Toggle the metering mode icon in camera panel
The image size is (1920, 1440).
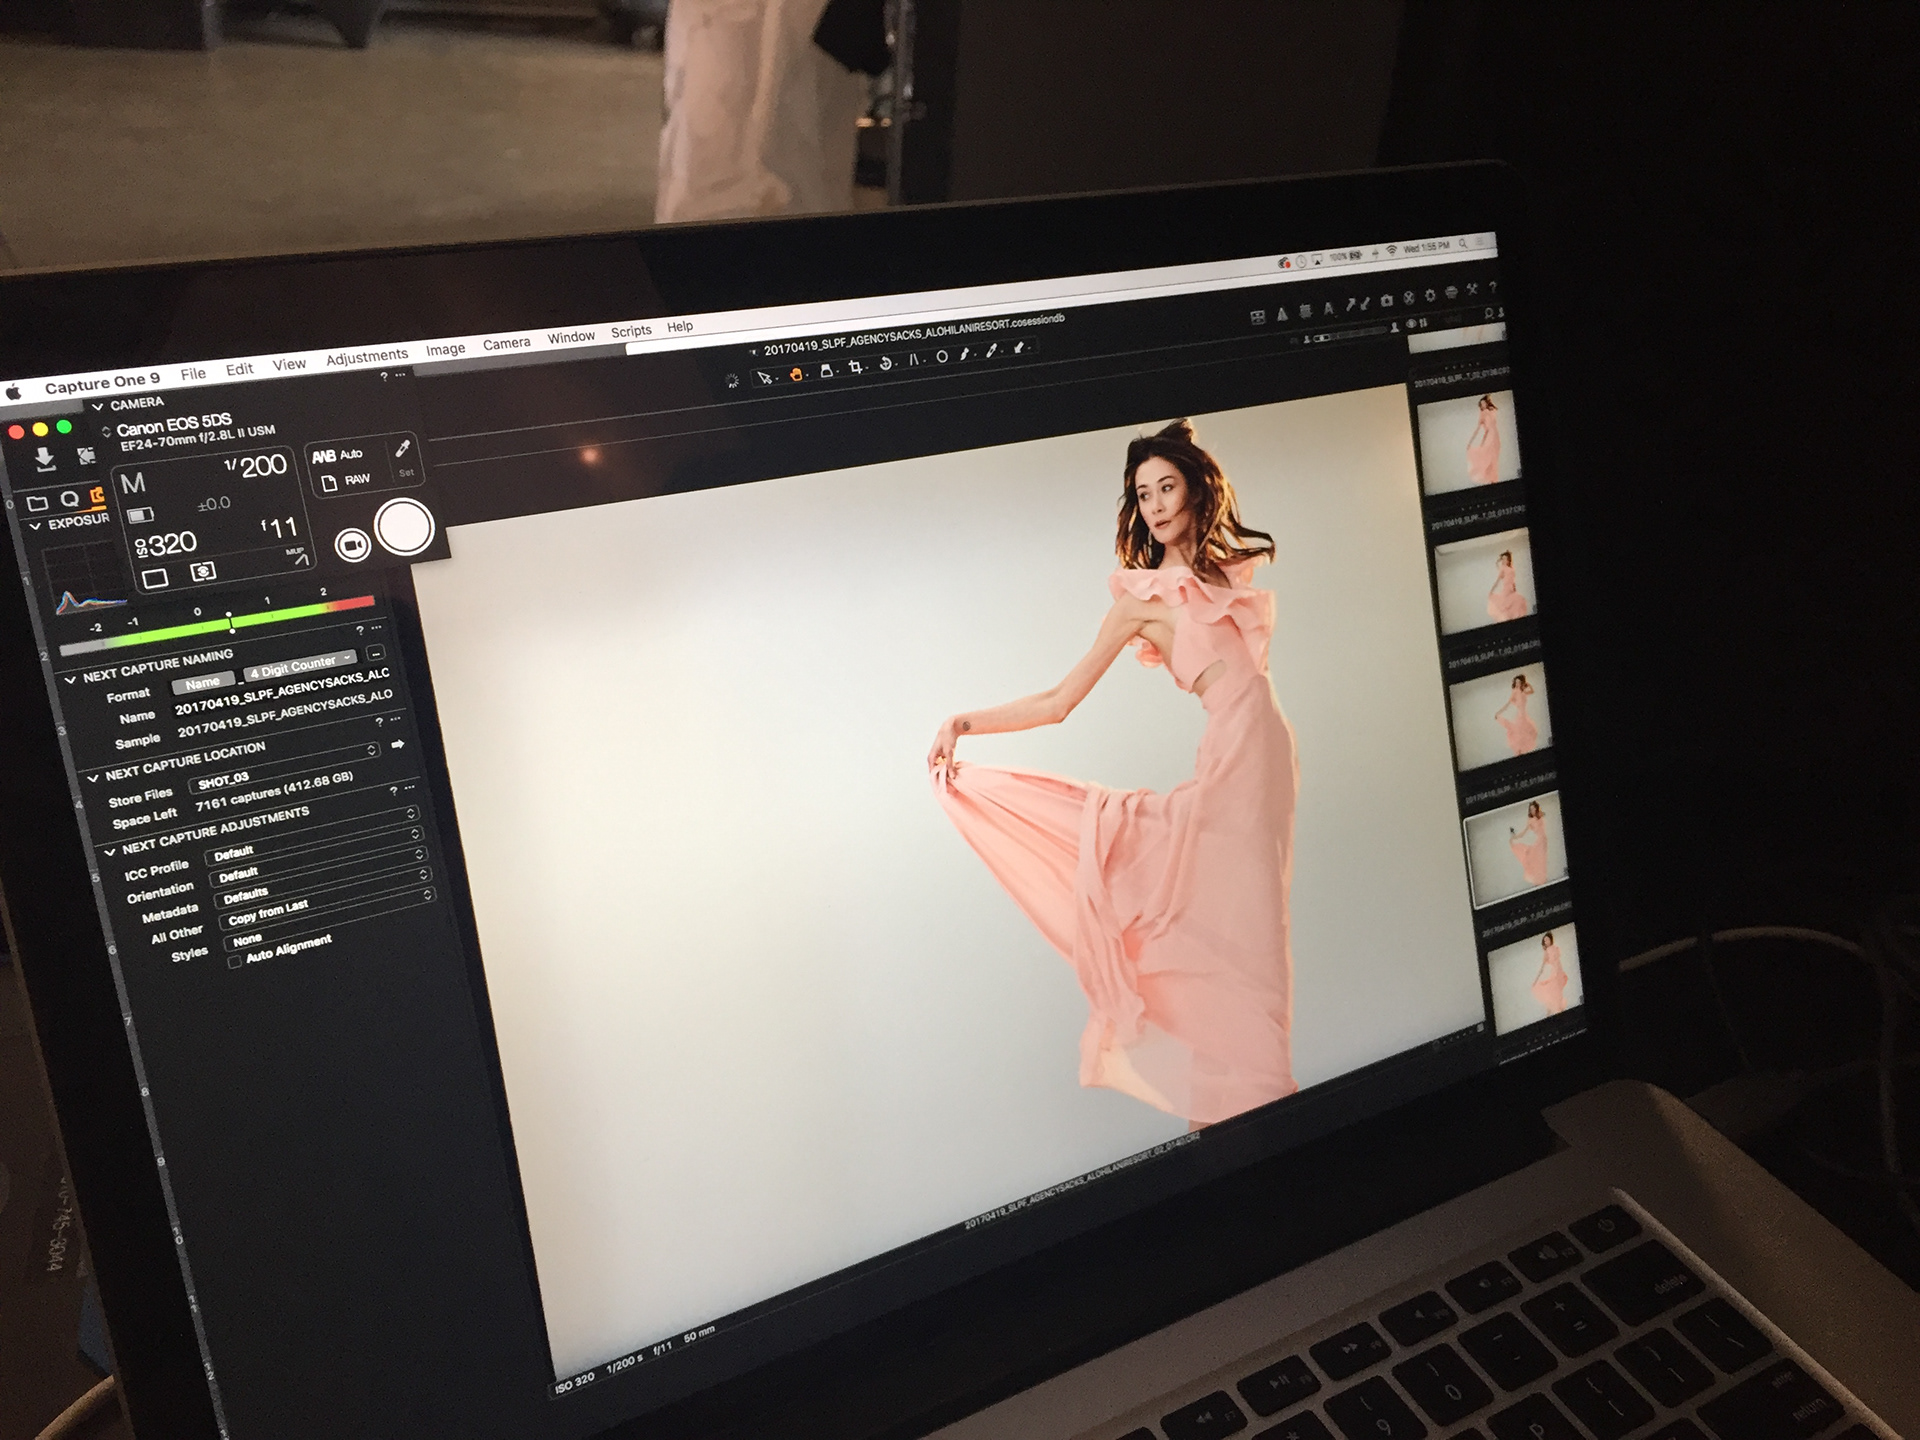[x=203, y=571]
